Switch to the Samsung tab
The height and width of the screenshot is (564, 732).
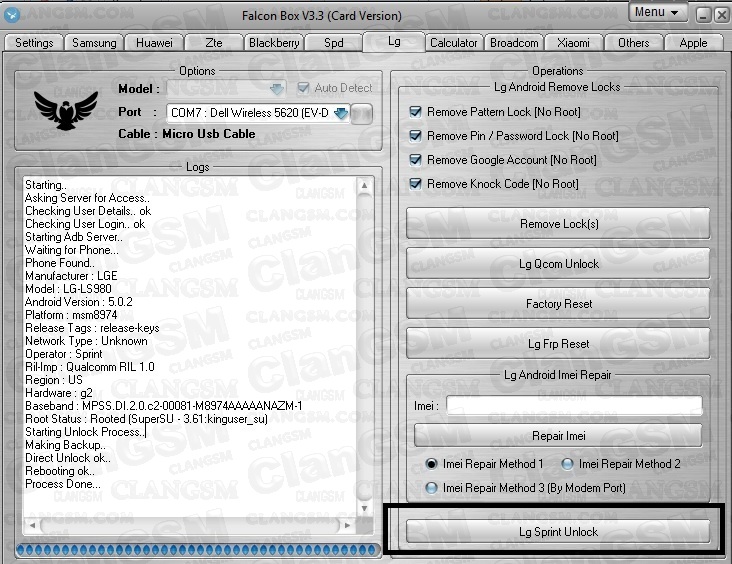click(94, 43)
